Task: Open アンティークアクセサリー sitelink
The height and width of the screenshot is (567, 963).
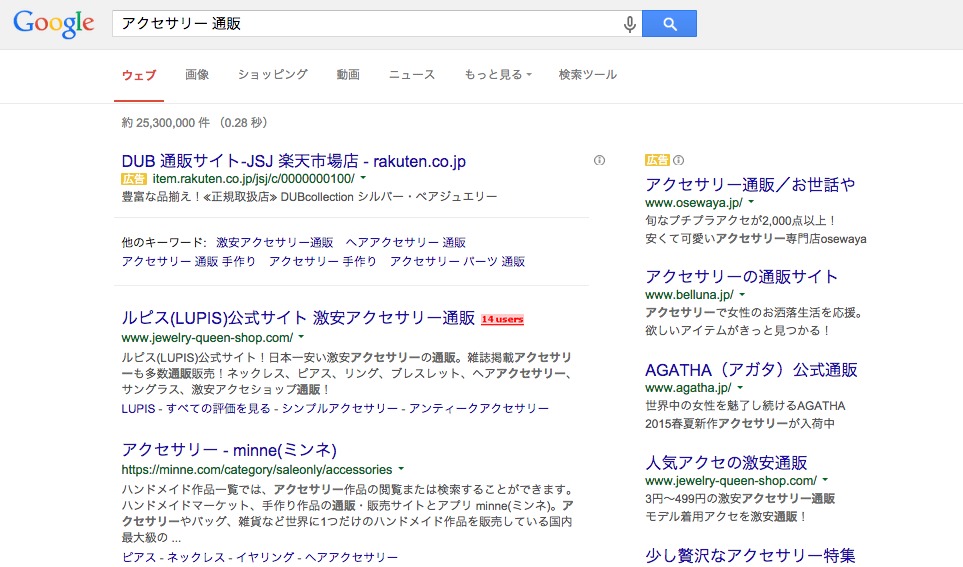Action: 479,409
